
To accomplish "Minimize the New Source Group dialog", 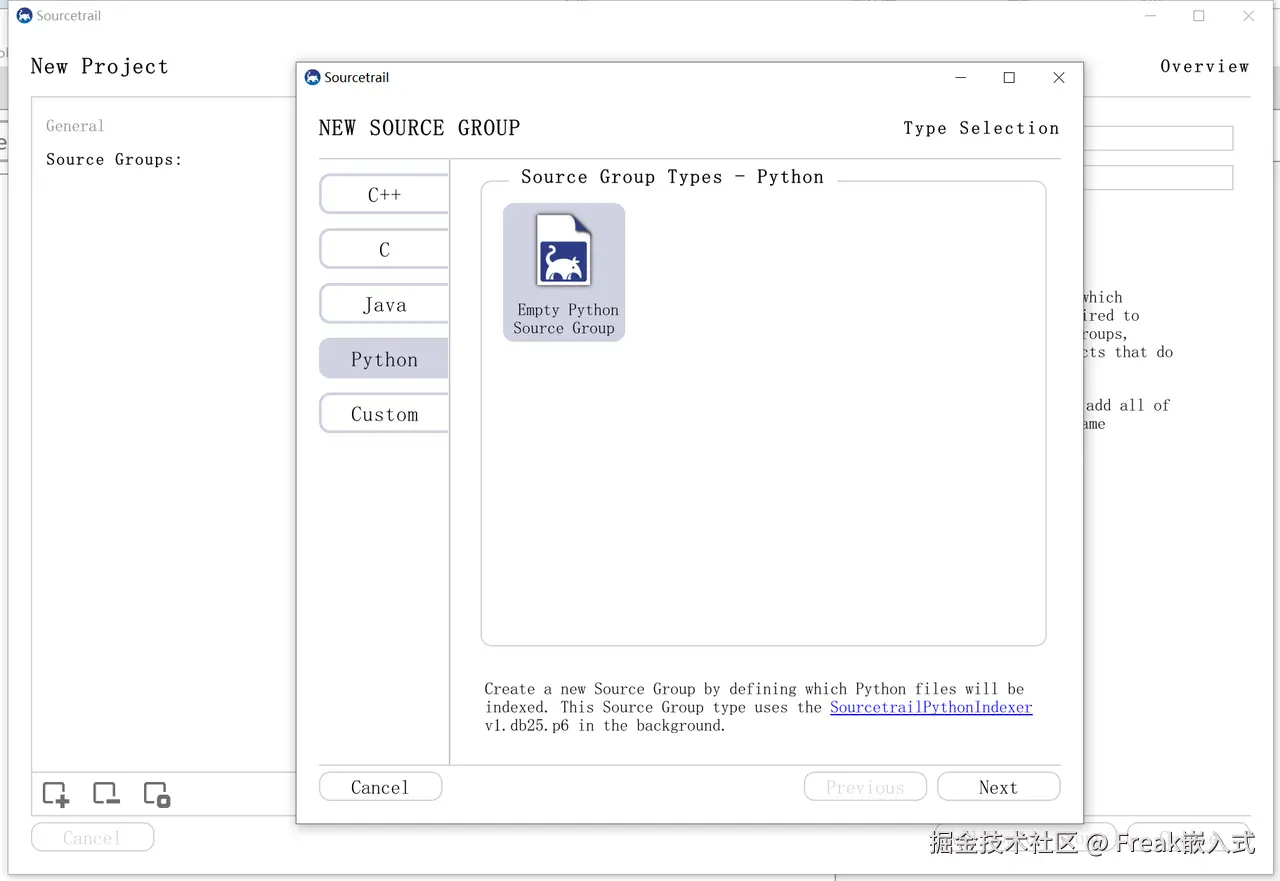I will [x=960, y=77].
